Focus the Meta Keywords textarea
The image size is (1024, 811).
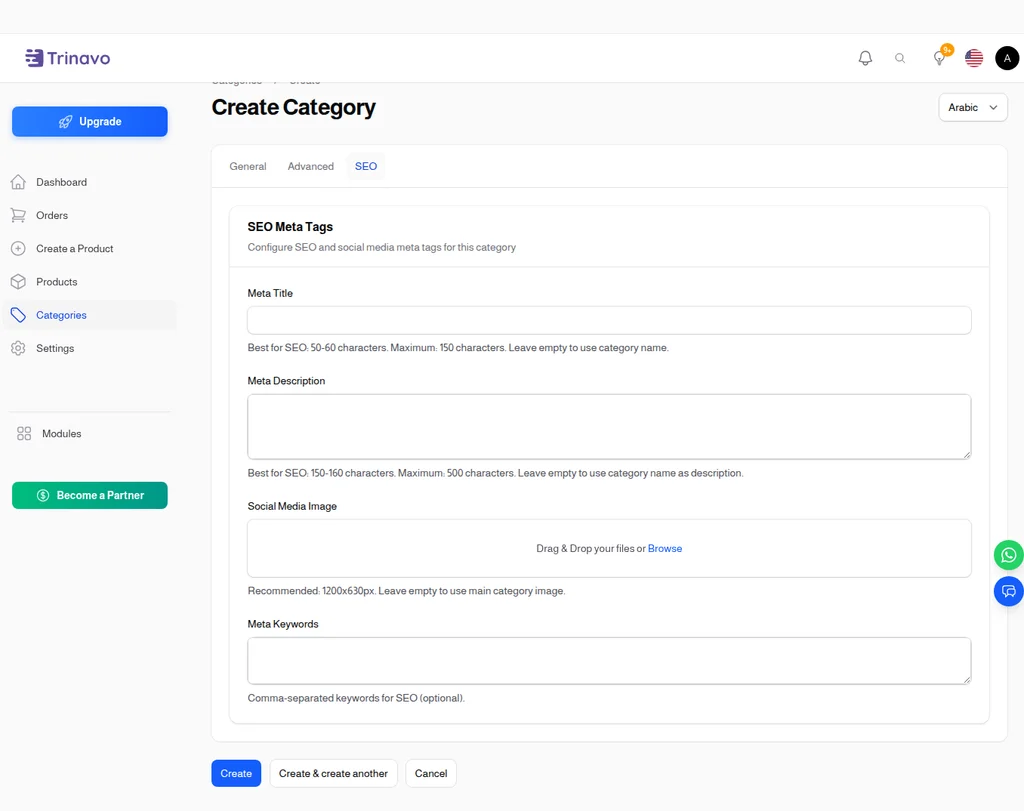click(609, 661)
